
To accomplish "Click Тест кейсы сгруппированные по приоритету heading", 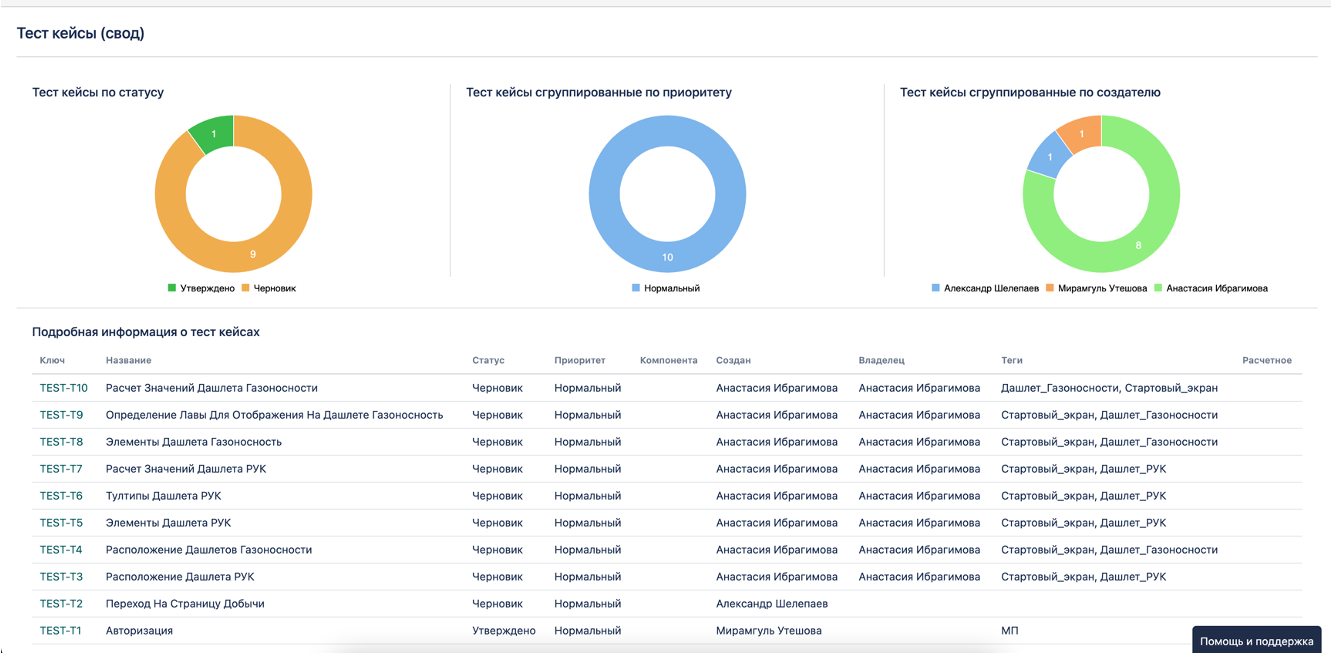I will tap(599, 92).
